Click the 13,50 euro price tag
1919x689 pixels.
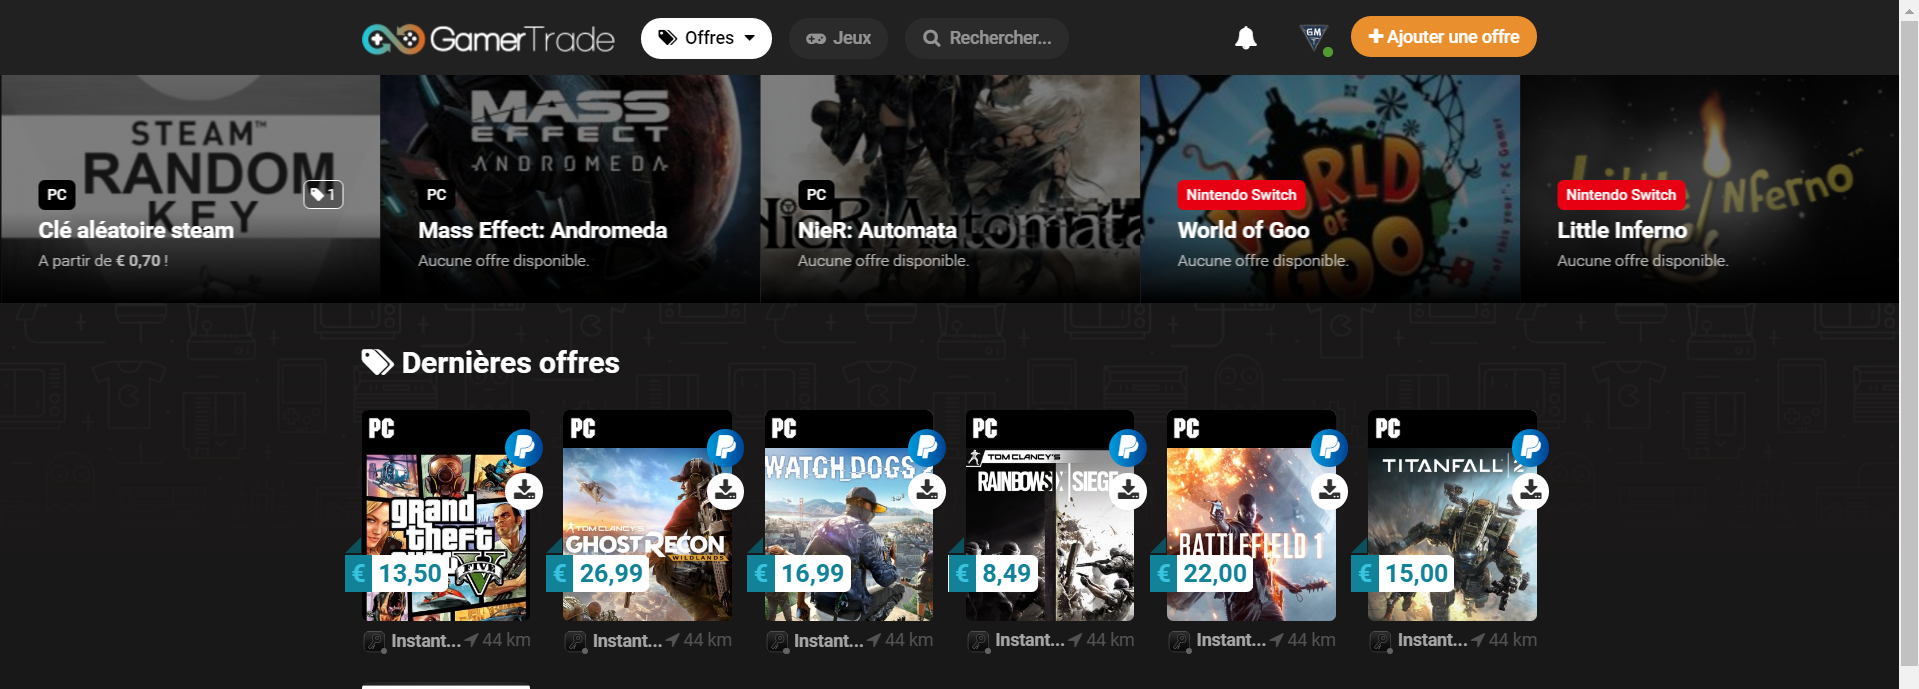tap(398, 573)
